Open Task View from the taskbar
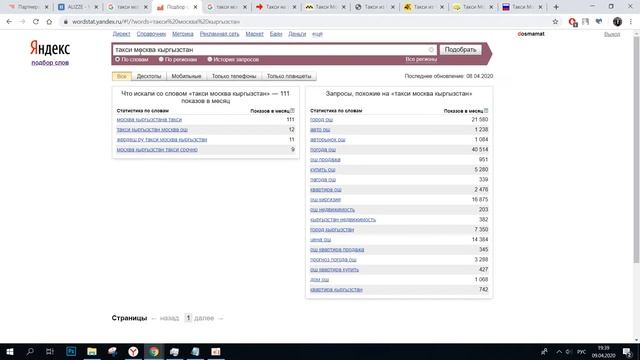Image resolution: width=640 pixels, height=360 pixels. click(50, 351)
